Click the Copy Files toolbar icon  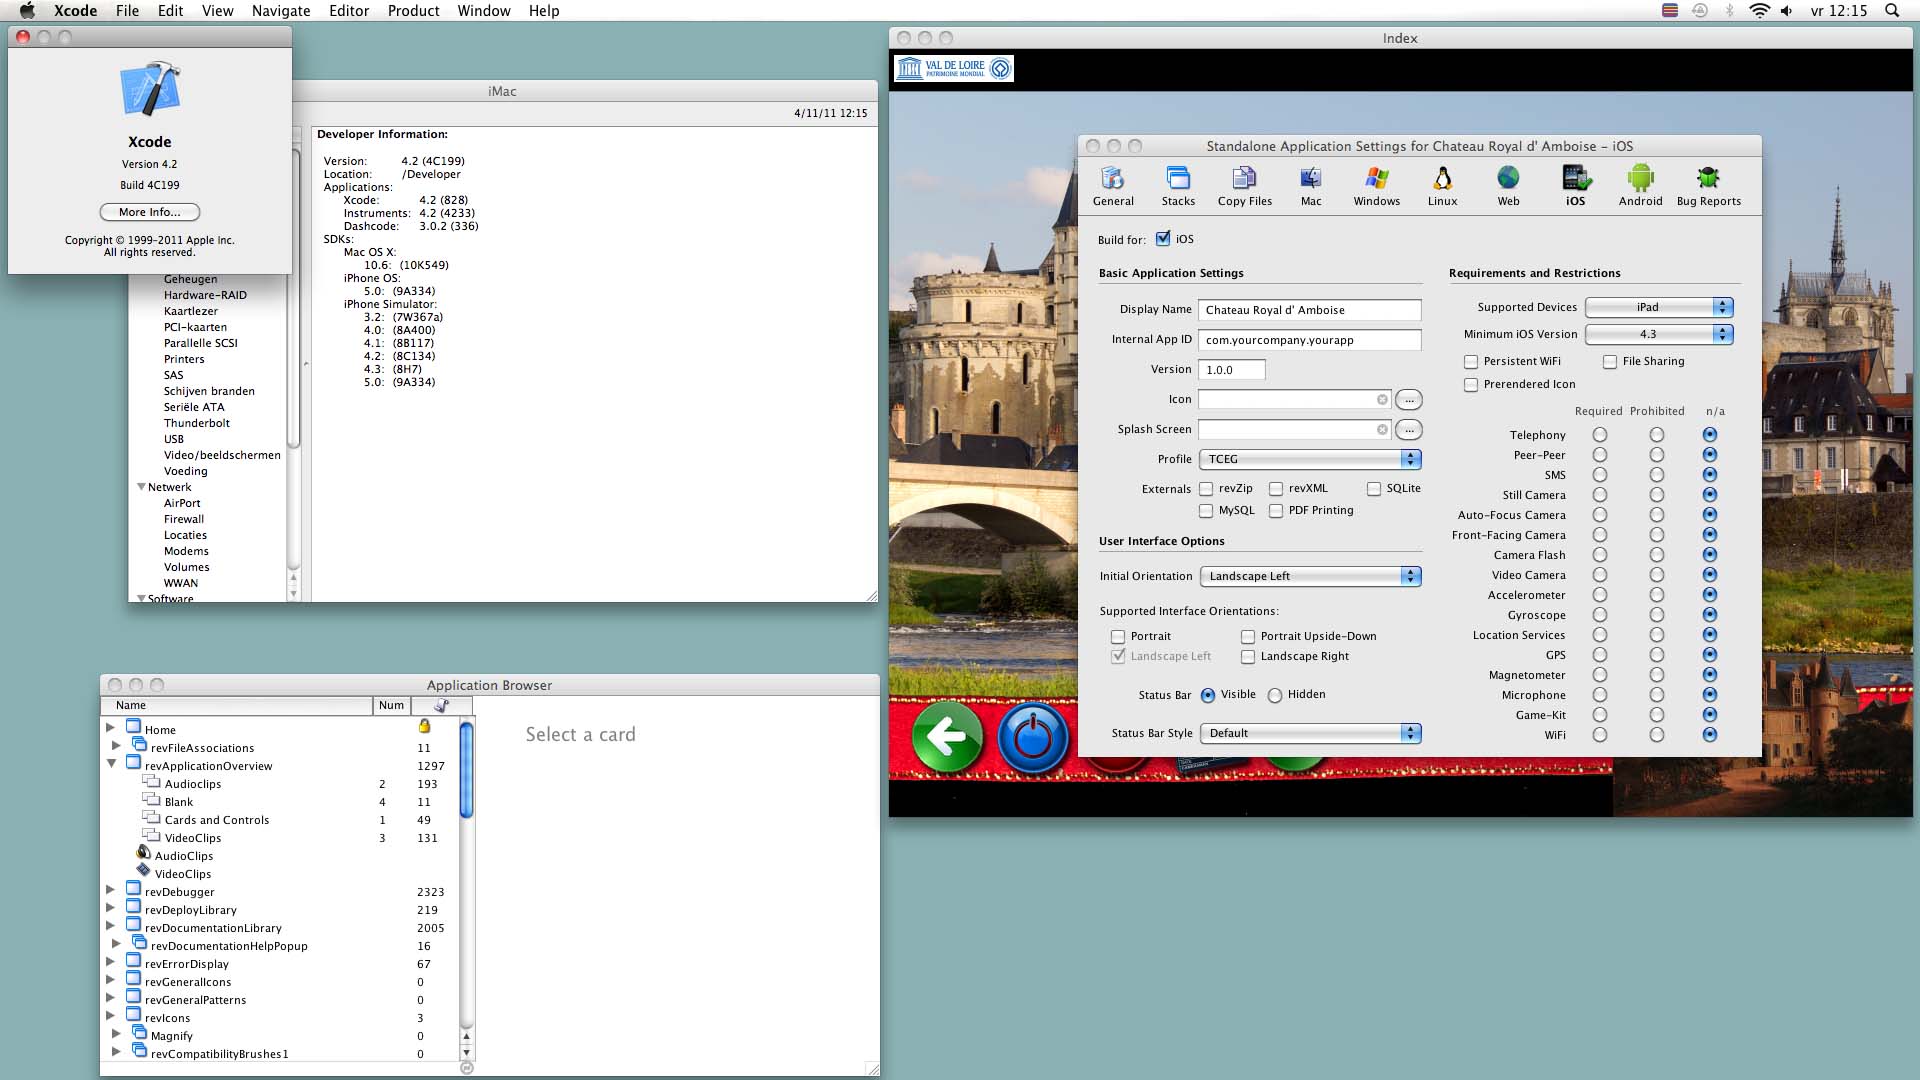pyautogui.click(x=1244, y=180)
